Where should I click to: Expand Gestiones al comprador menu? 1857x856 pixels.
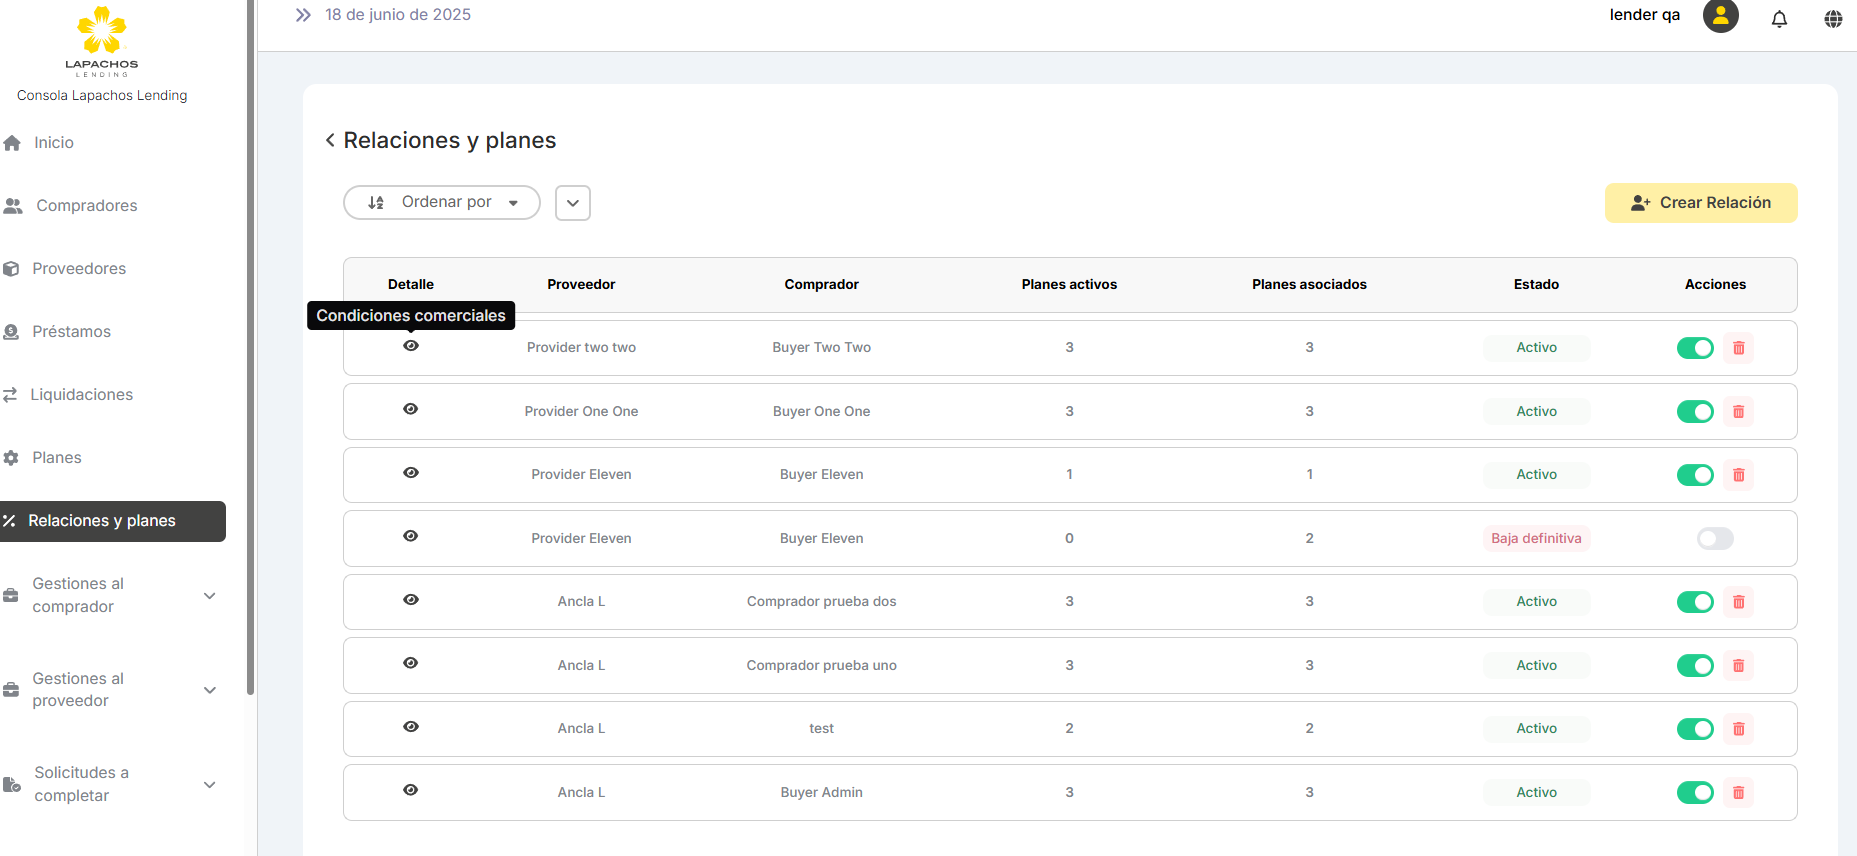point(210,596)
